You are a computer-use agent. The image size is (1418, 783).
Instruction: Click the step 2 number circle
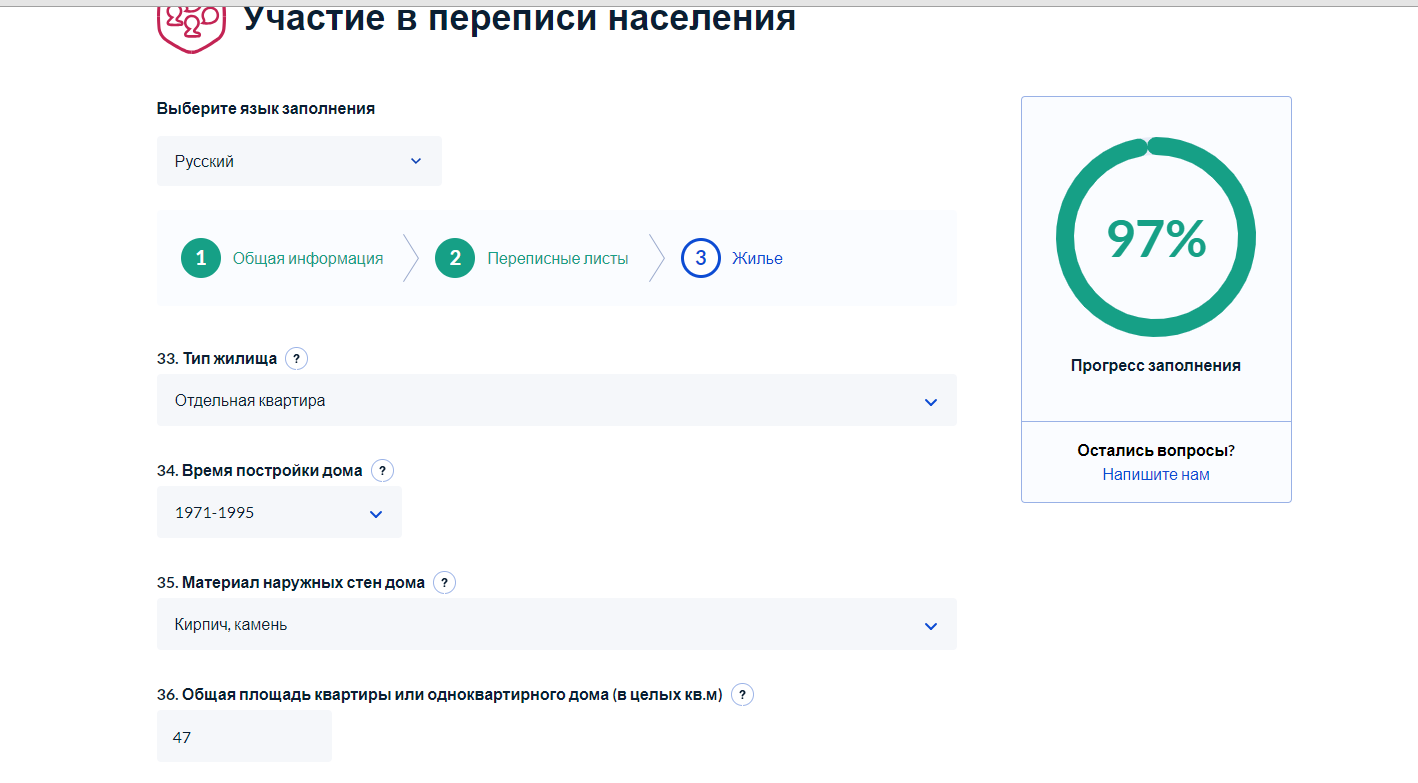pos(455,258)
